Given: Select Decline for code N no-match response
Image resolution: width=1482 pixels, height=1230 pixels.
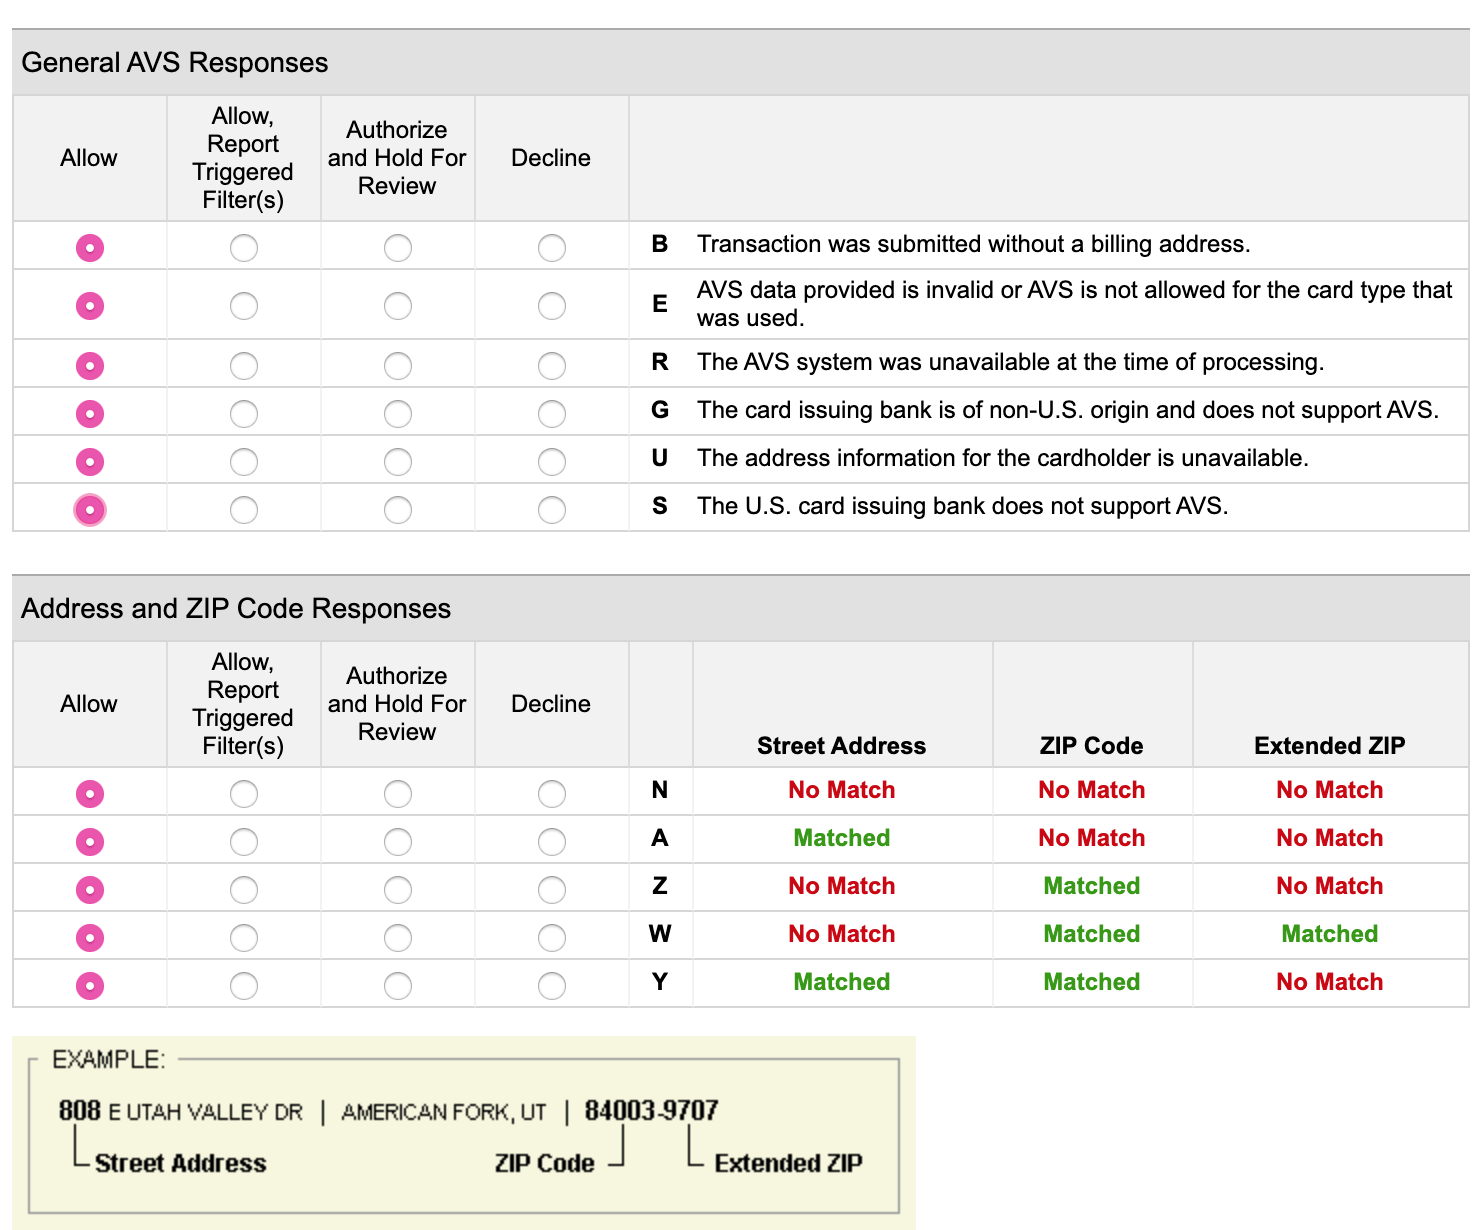Looking at the screenshot, I should click(x=551, y=793).
